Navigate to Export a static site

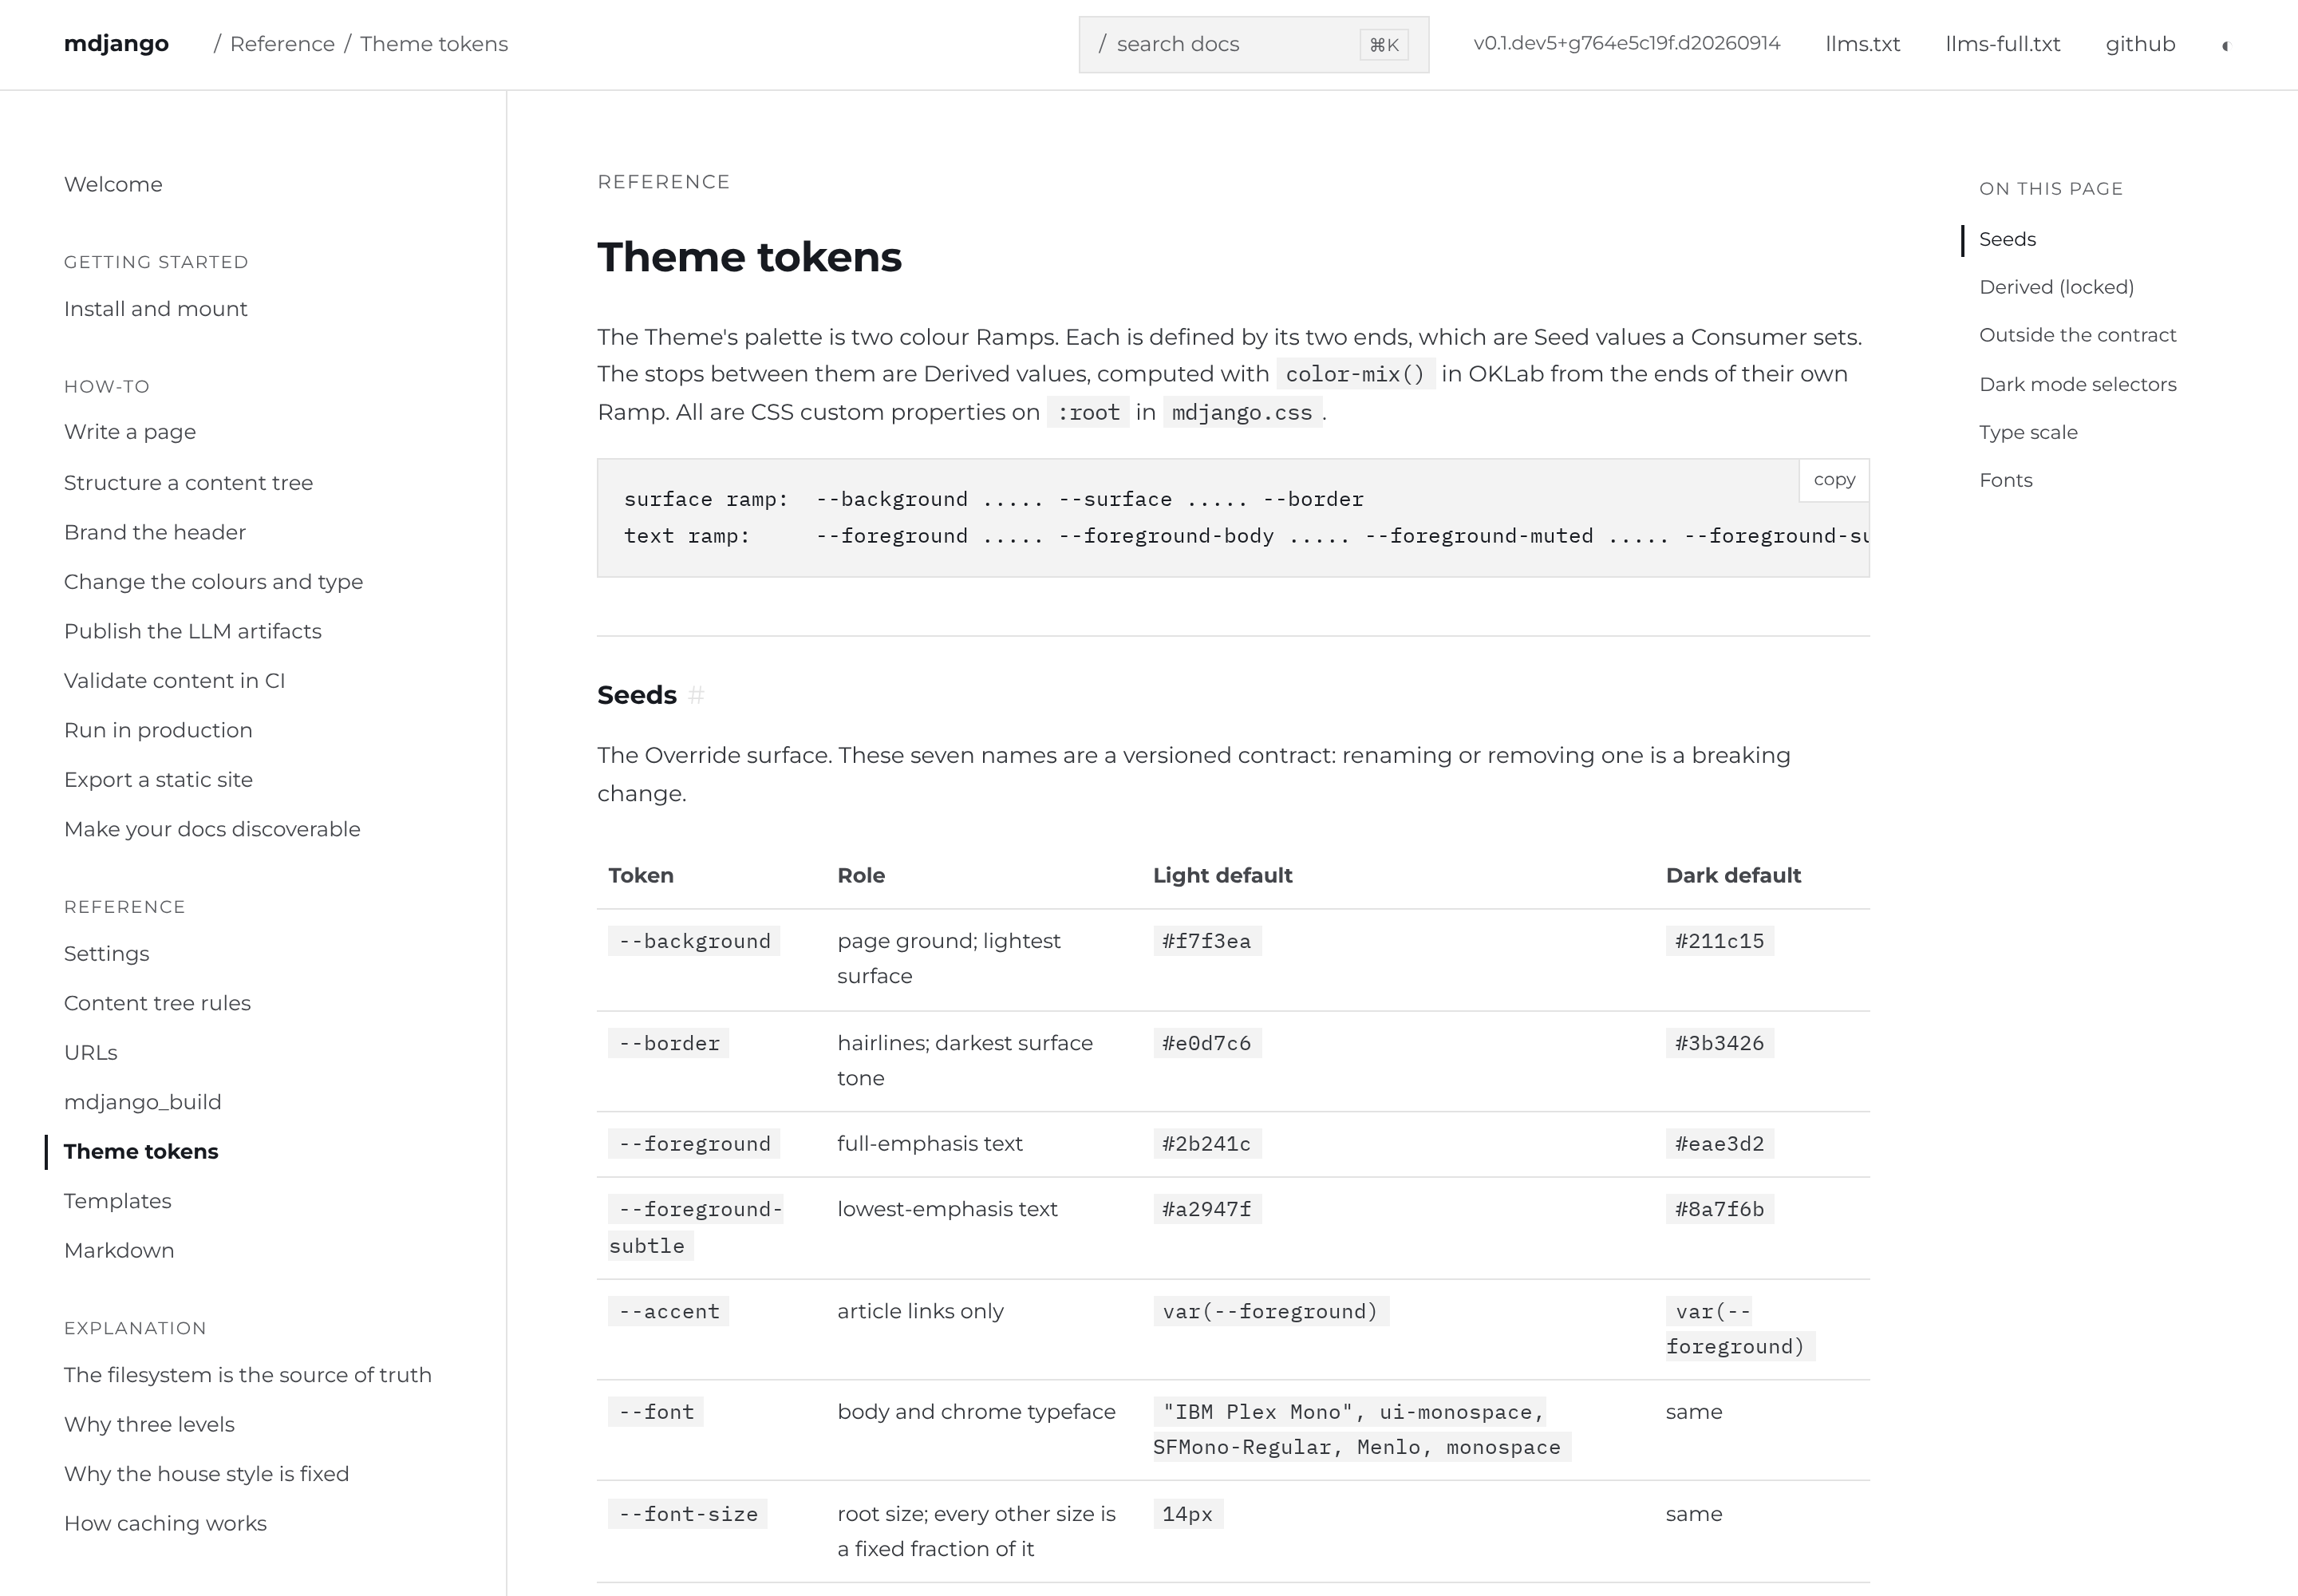(x=158, y=780)
